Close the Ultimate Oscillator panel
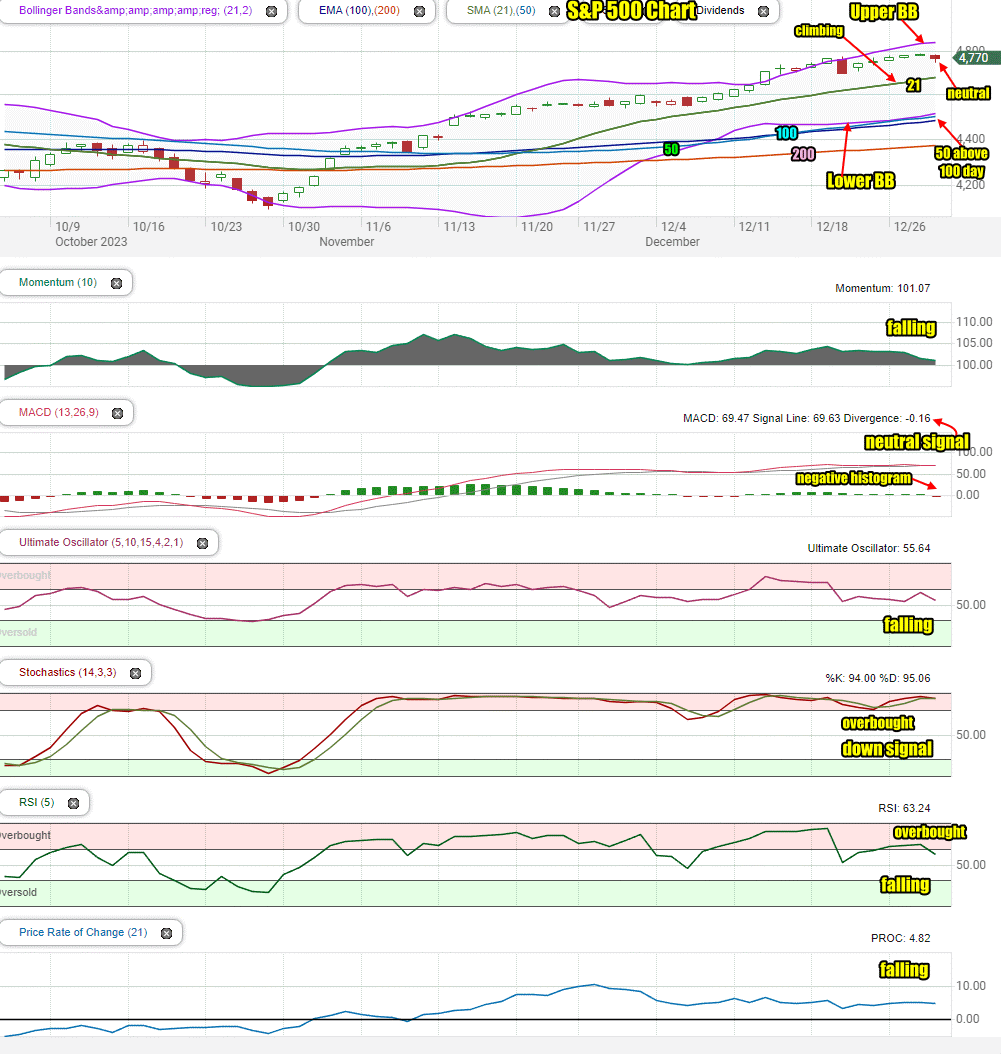The image size is (1001, 1054). (202, 543)
